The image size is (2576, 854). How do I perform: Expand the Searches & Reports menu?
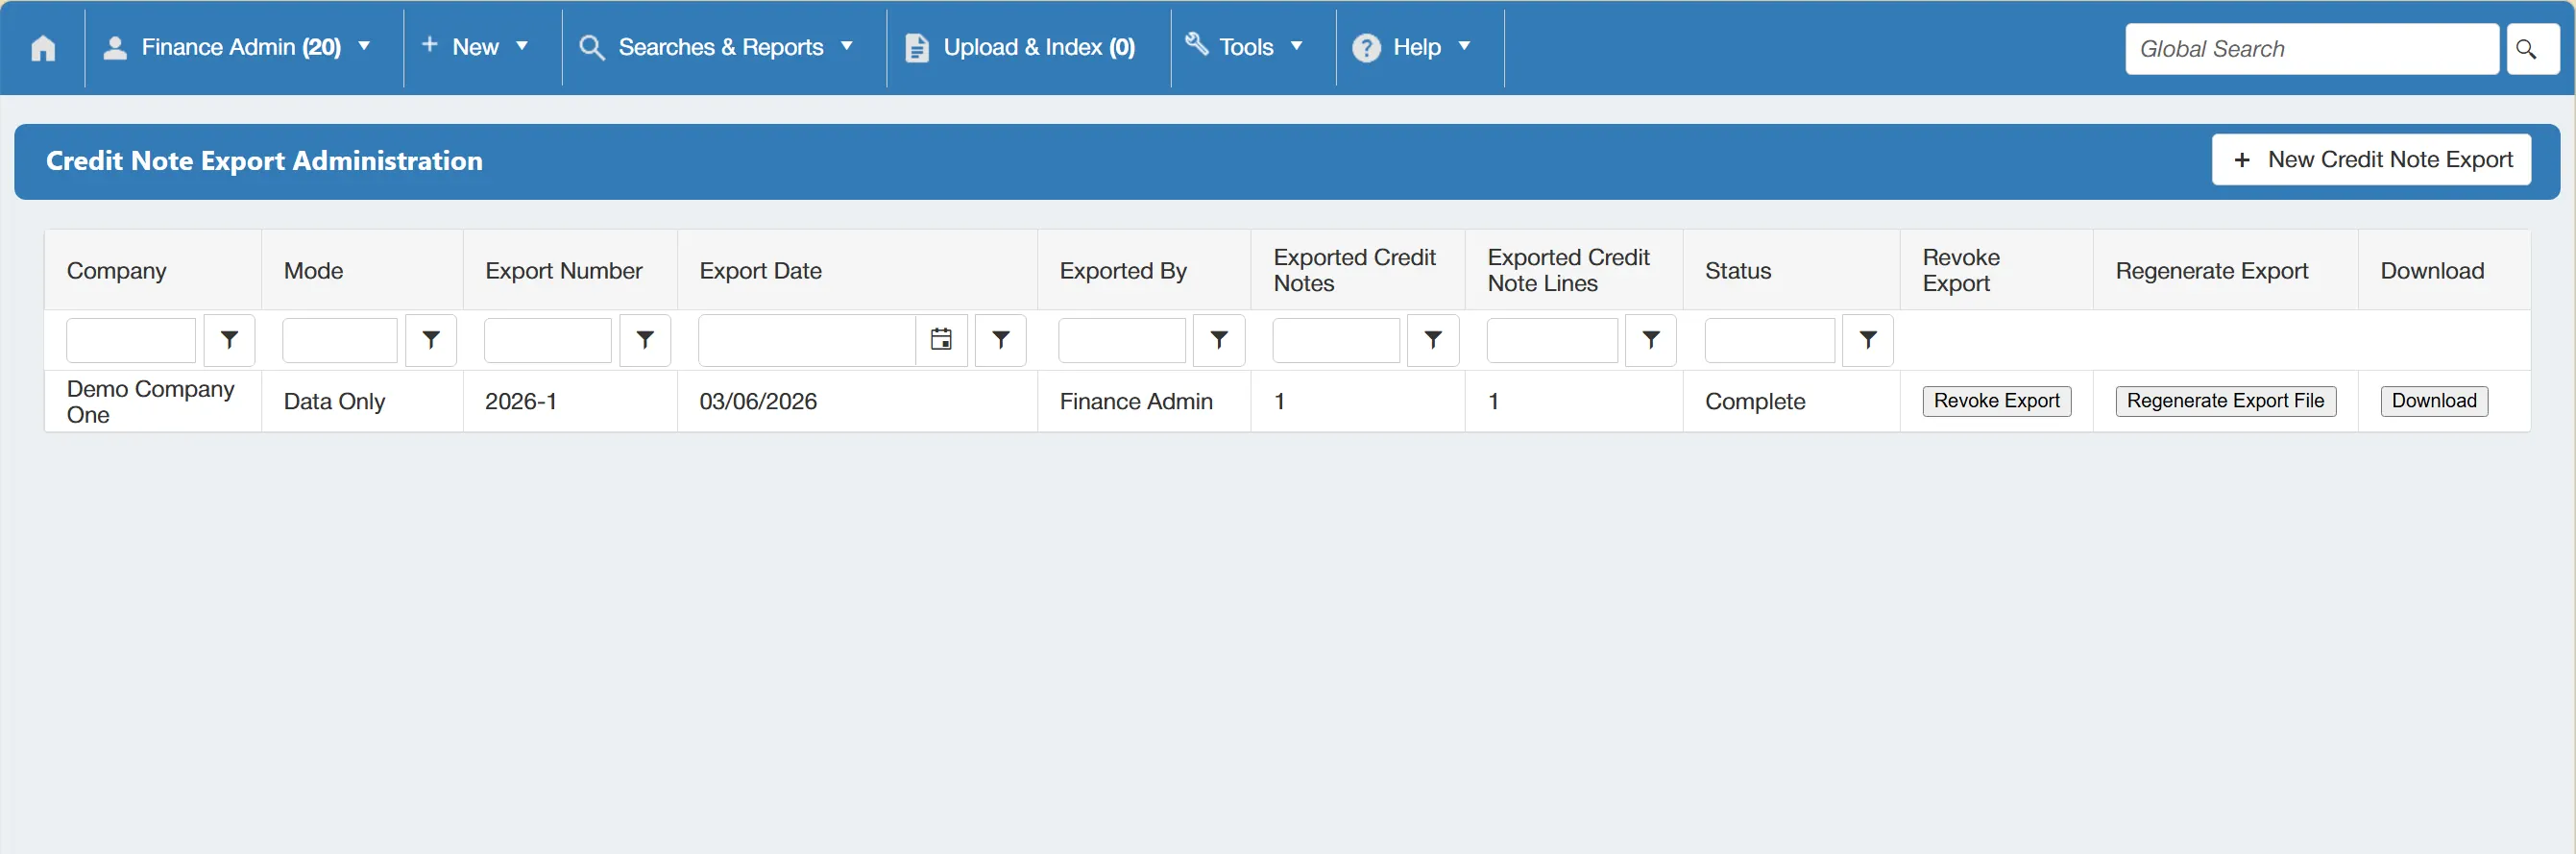717,47
